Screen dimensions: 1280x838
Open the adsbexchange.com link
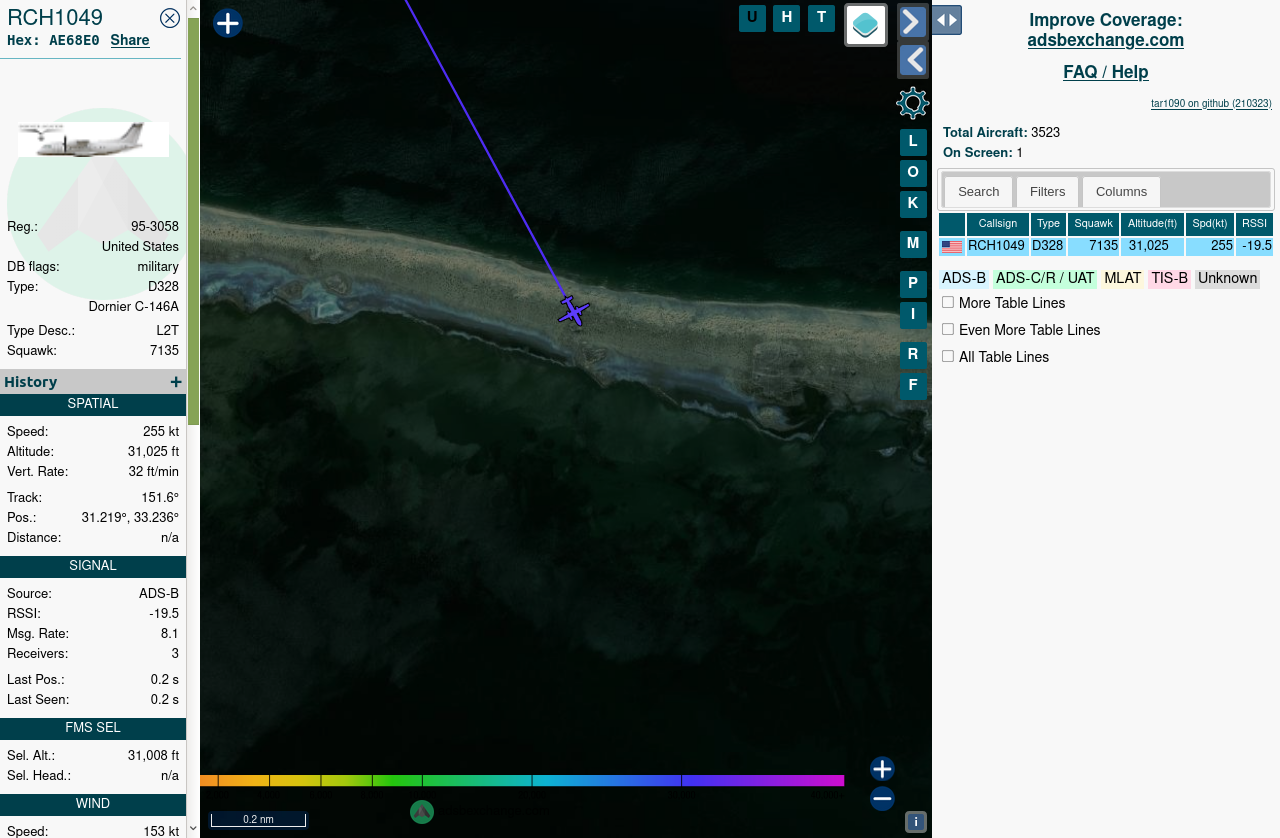pos(1106,40)
